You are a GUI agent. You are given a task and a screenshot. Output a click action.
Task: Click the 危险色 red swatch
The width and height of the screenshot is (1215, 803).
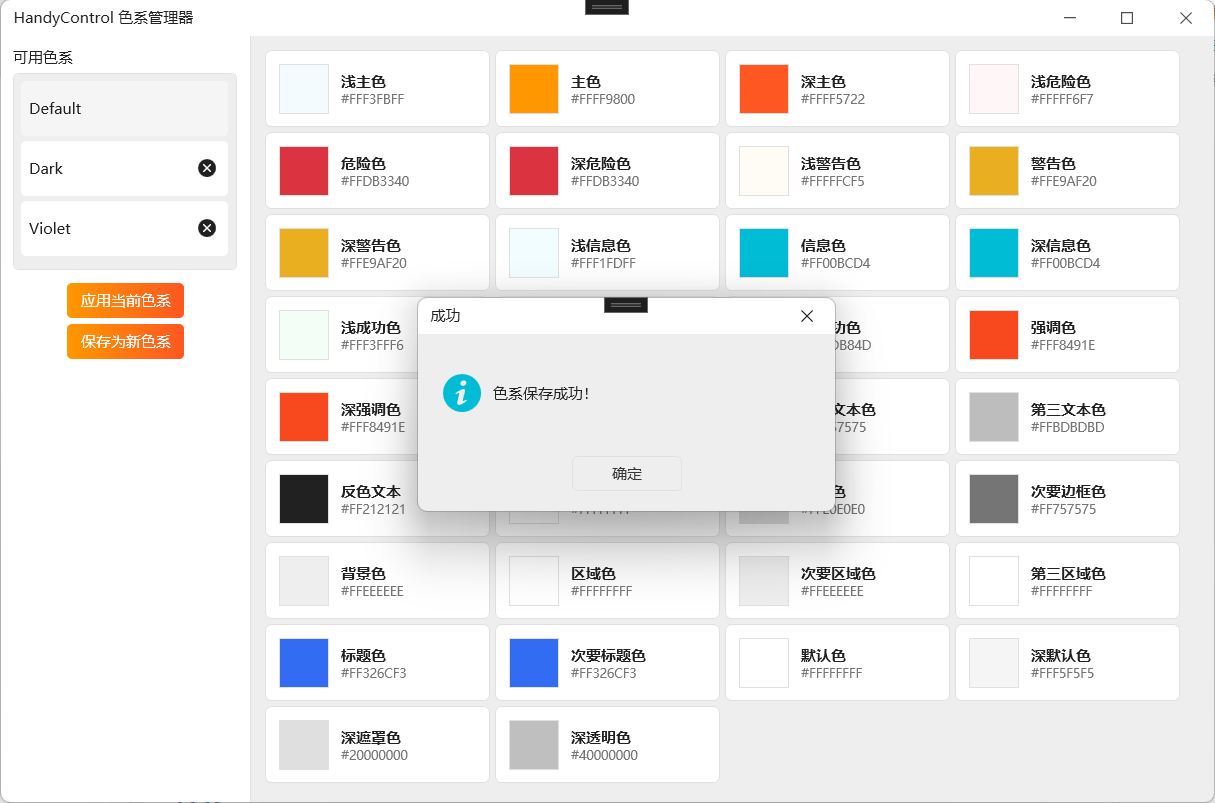coord(304,171)
